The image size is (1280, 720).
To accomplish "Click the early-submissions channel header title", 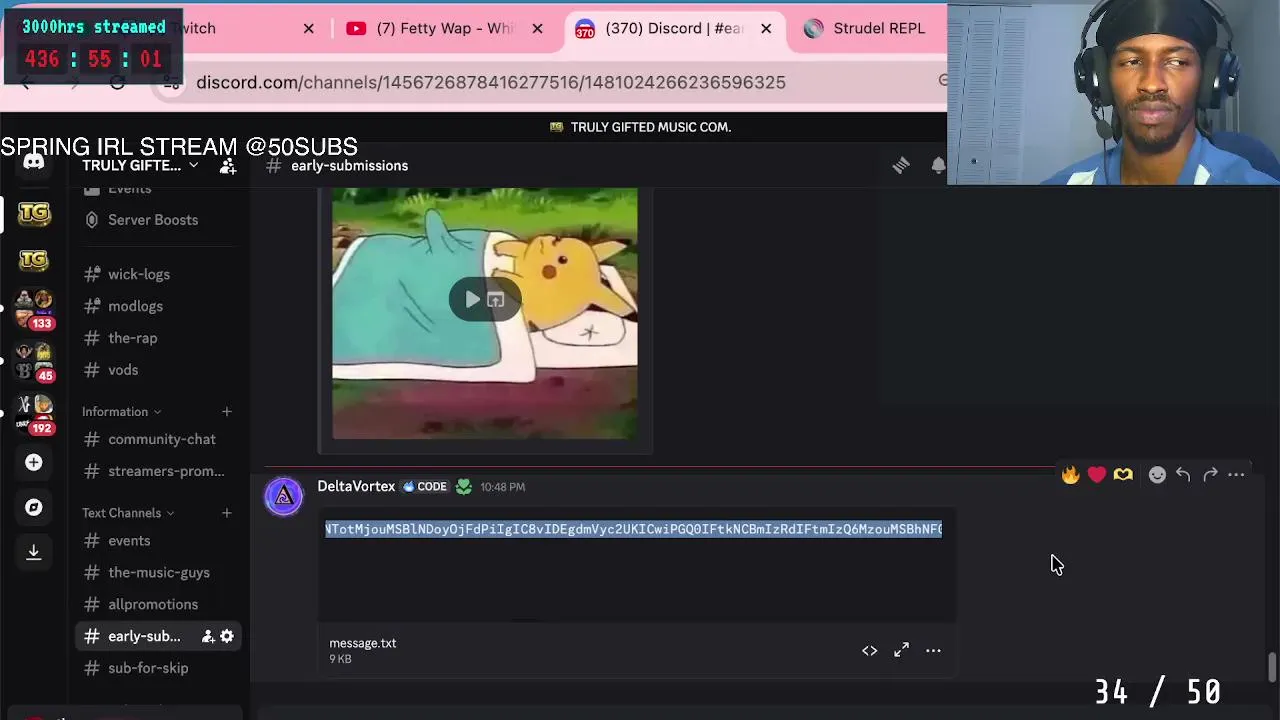I will click(x=349, y=166).
